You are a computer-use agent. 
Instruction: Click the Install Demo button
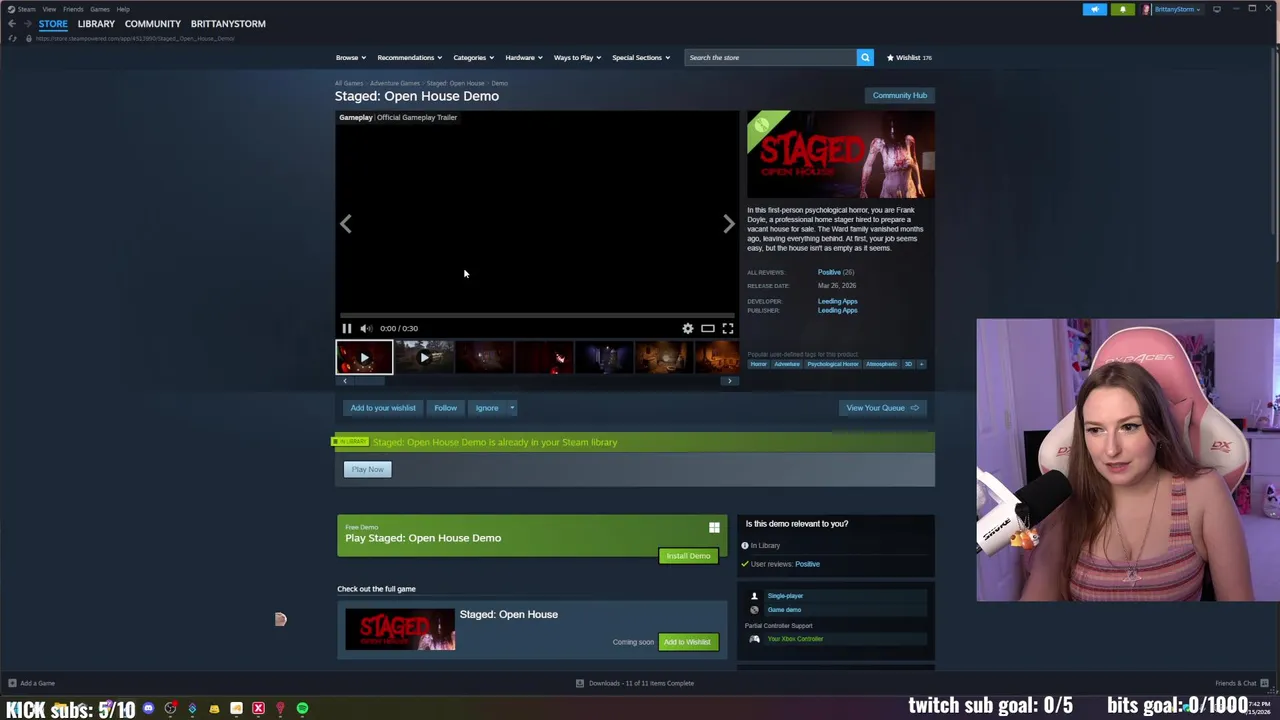[x=688, y=556]
